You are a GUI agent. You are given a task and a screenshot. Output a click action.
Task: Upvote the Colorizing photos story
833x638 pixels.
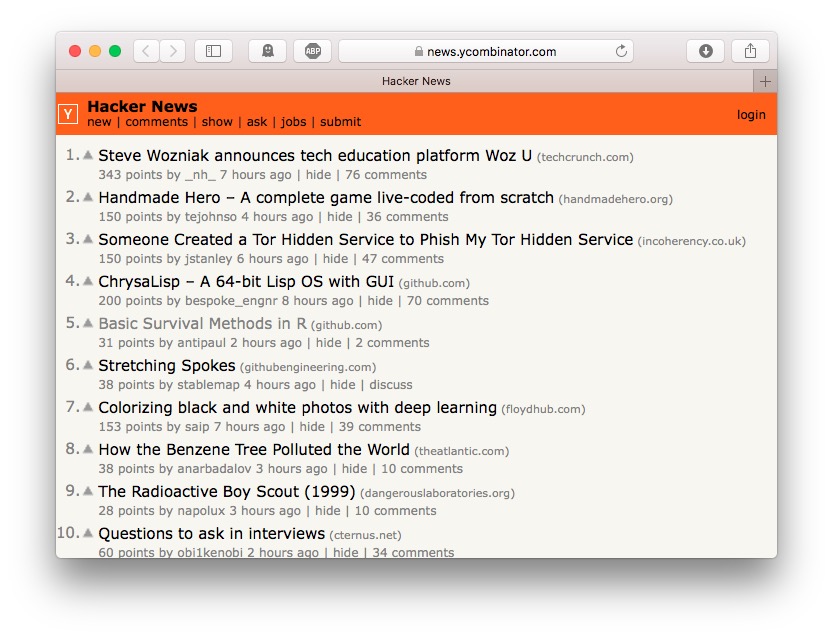pos(88,407)
